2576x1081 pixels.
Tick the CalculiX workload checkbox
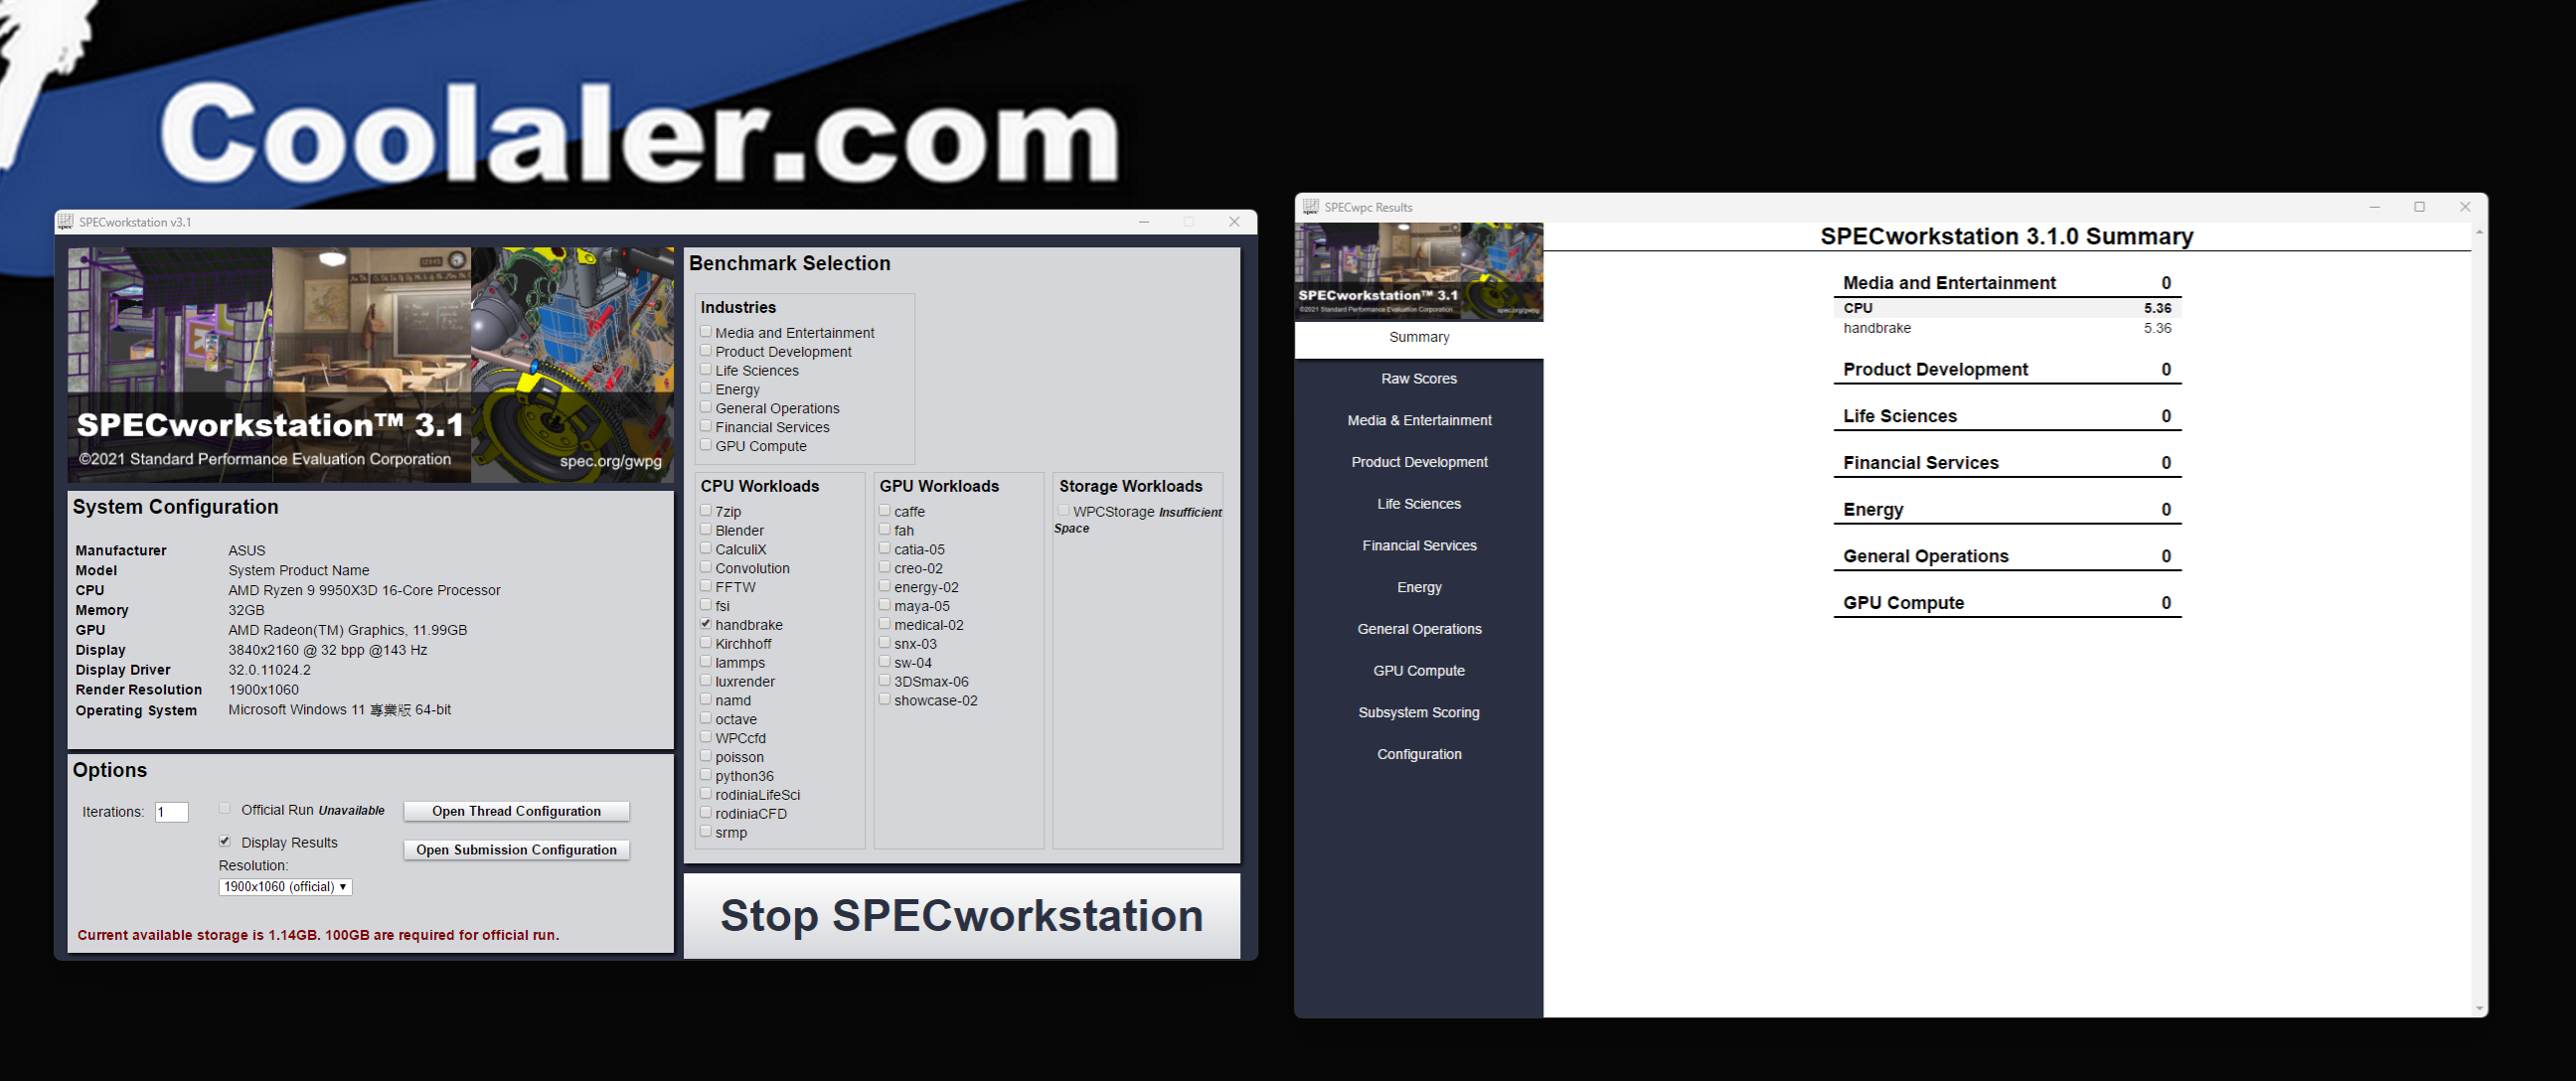[x=706, y=549]
